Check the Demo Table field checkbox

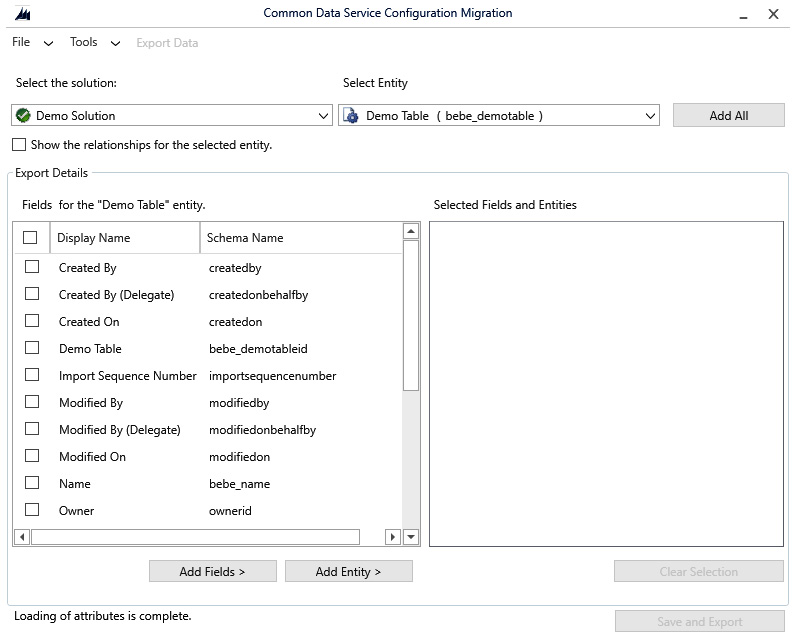coord(32,348)
